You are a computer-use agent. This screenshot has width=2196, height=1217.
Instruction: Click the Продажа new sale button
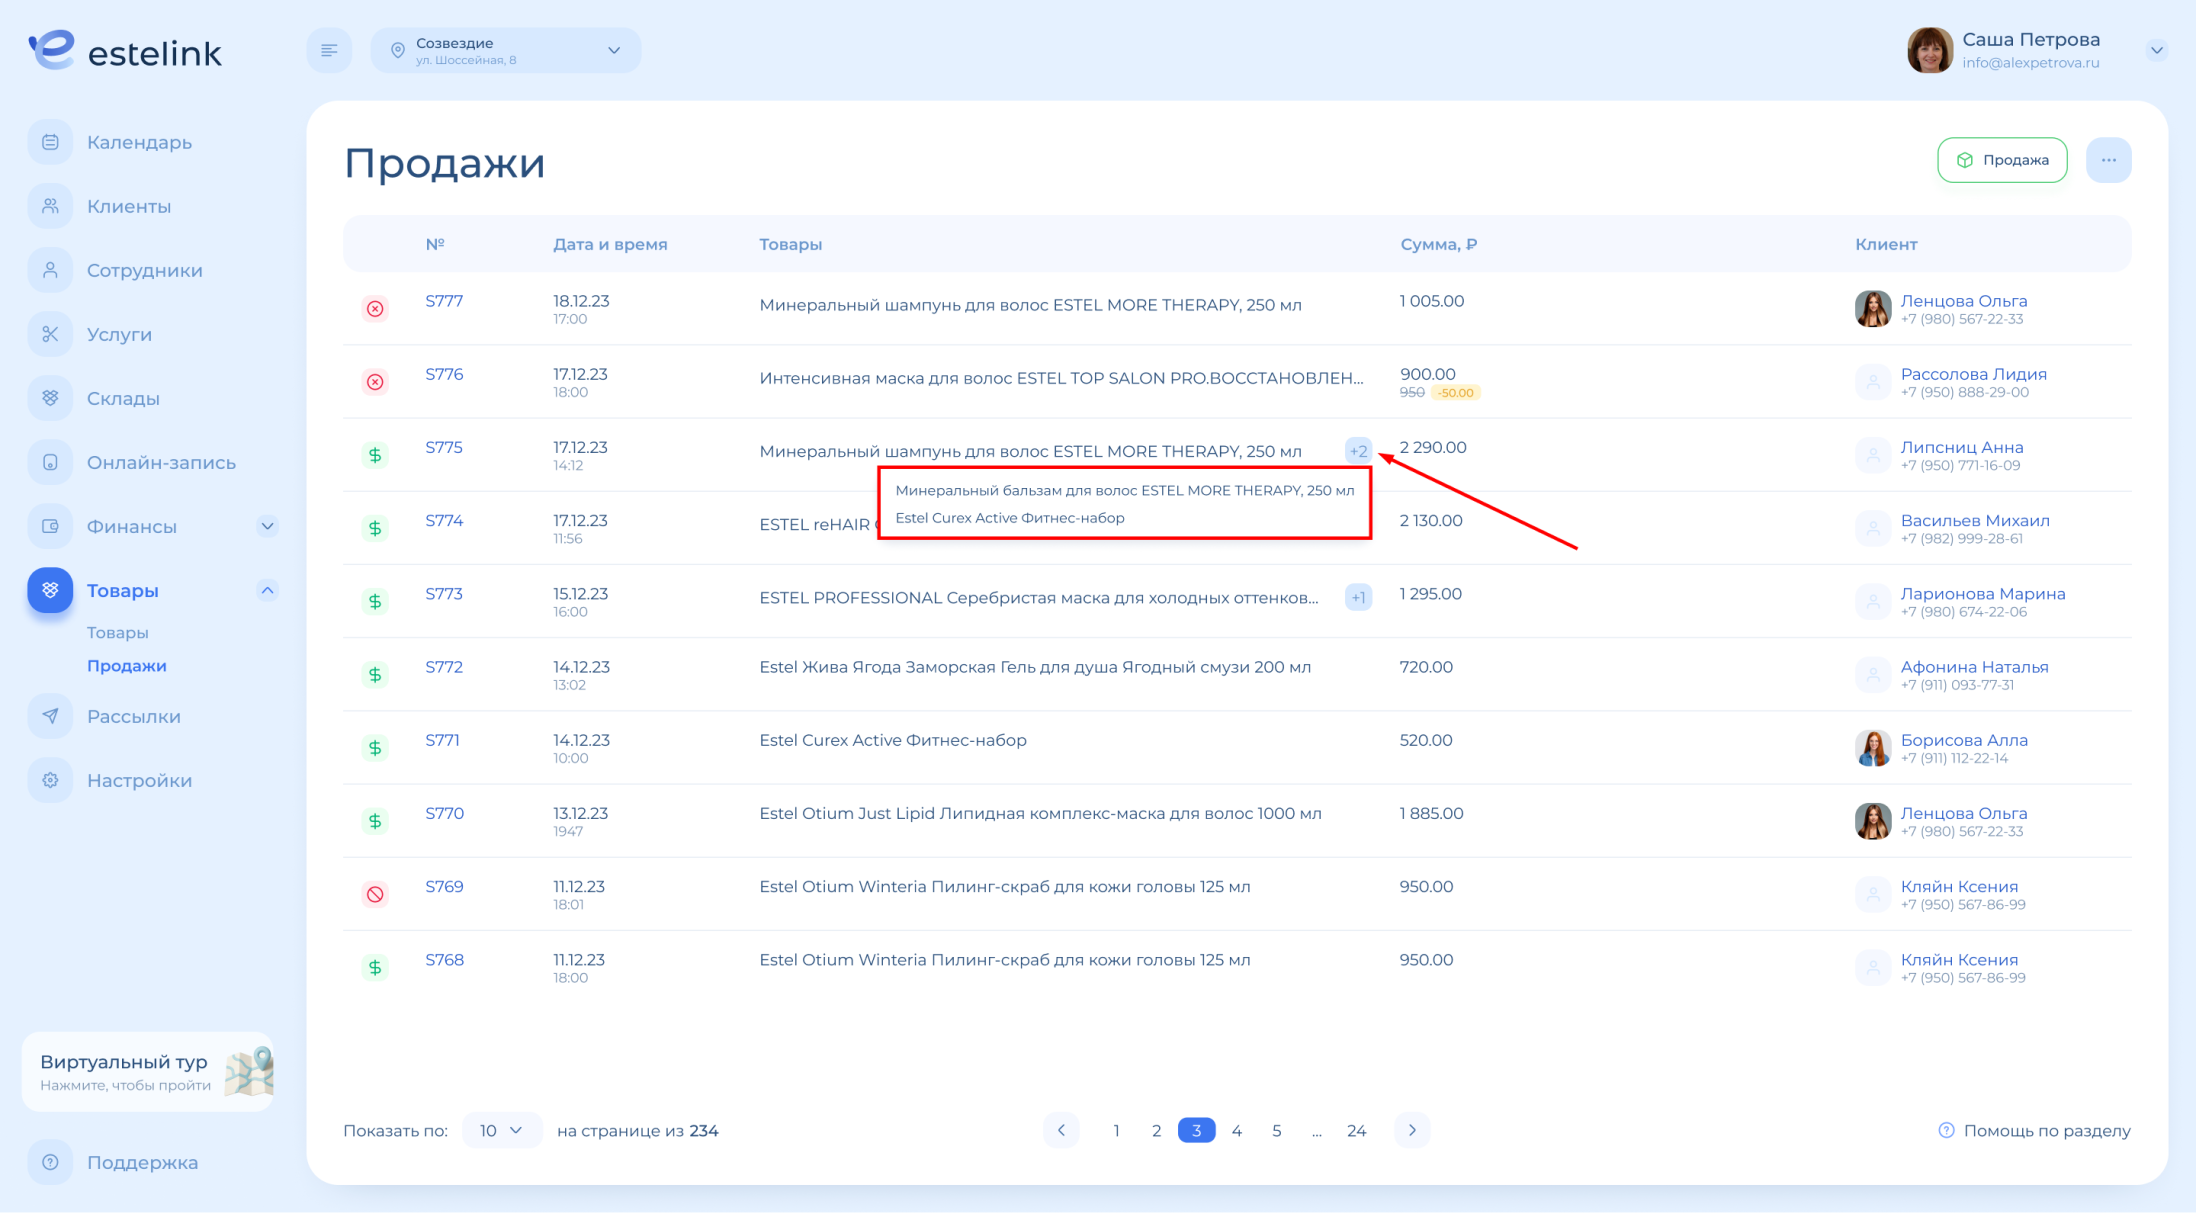[x=2002, y=160]
